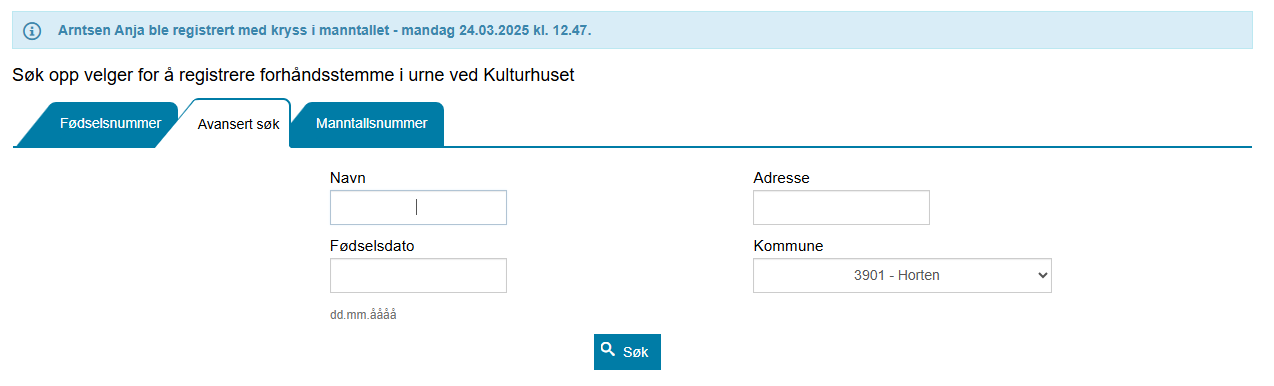Click the info icon in the notification banner

[x=32, y=30]
